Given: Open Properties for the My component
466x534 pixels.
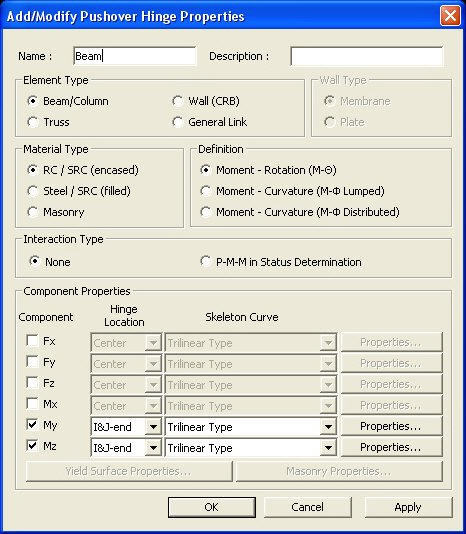Looking at the screenshot, I should click(391, 426).
